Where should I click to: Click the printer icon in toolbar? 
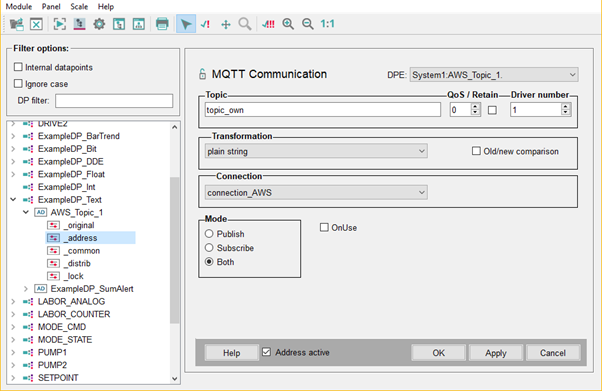pos(162,24)
